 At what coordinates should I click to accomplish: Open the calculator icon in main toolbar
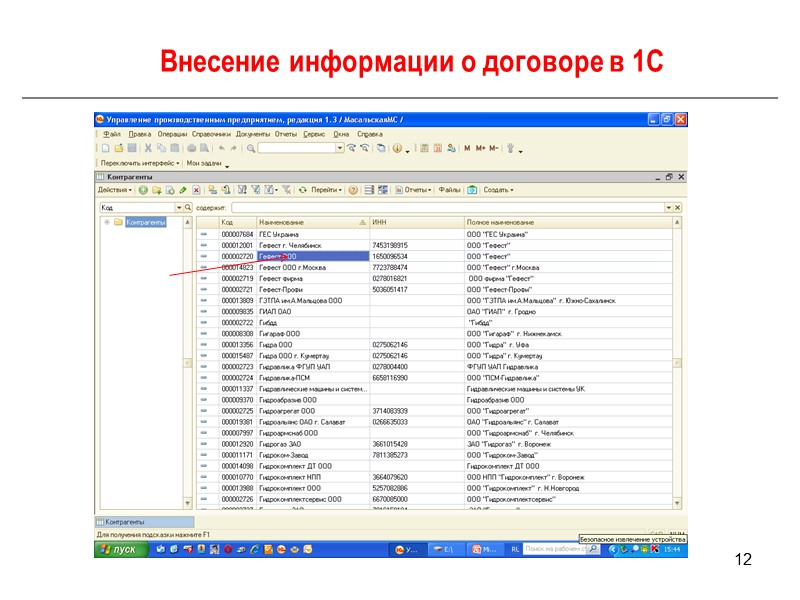[424, 148]
